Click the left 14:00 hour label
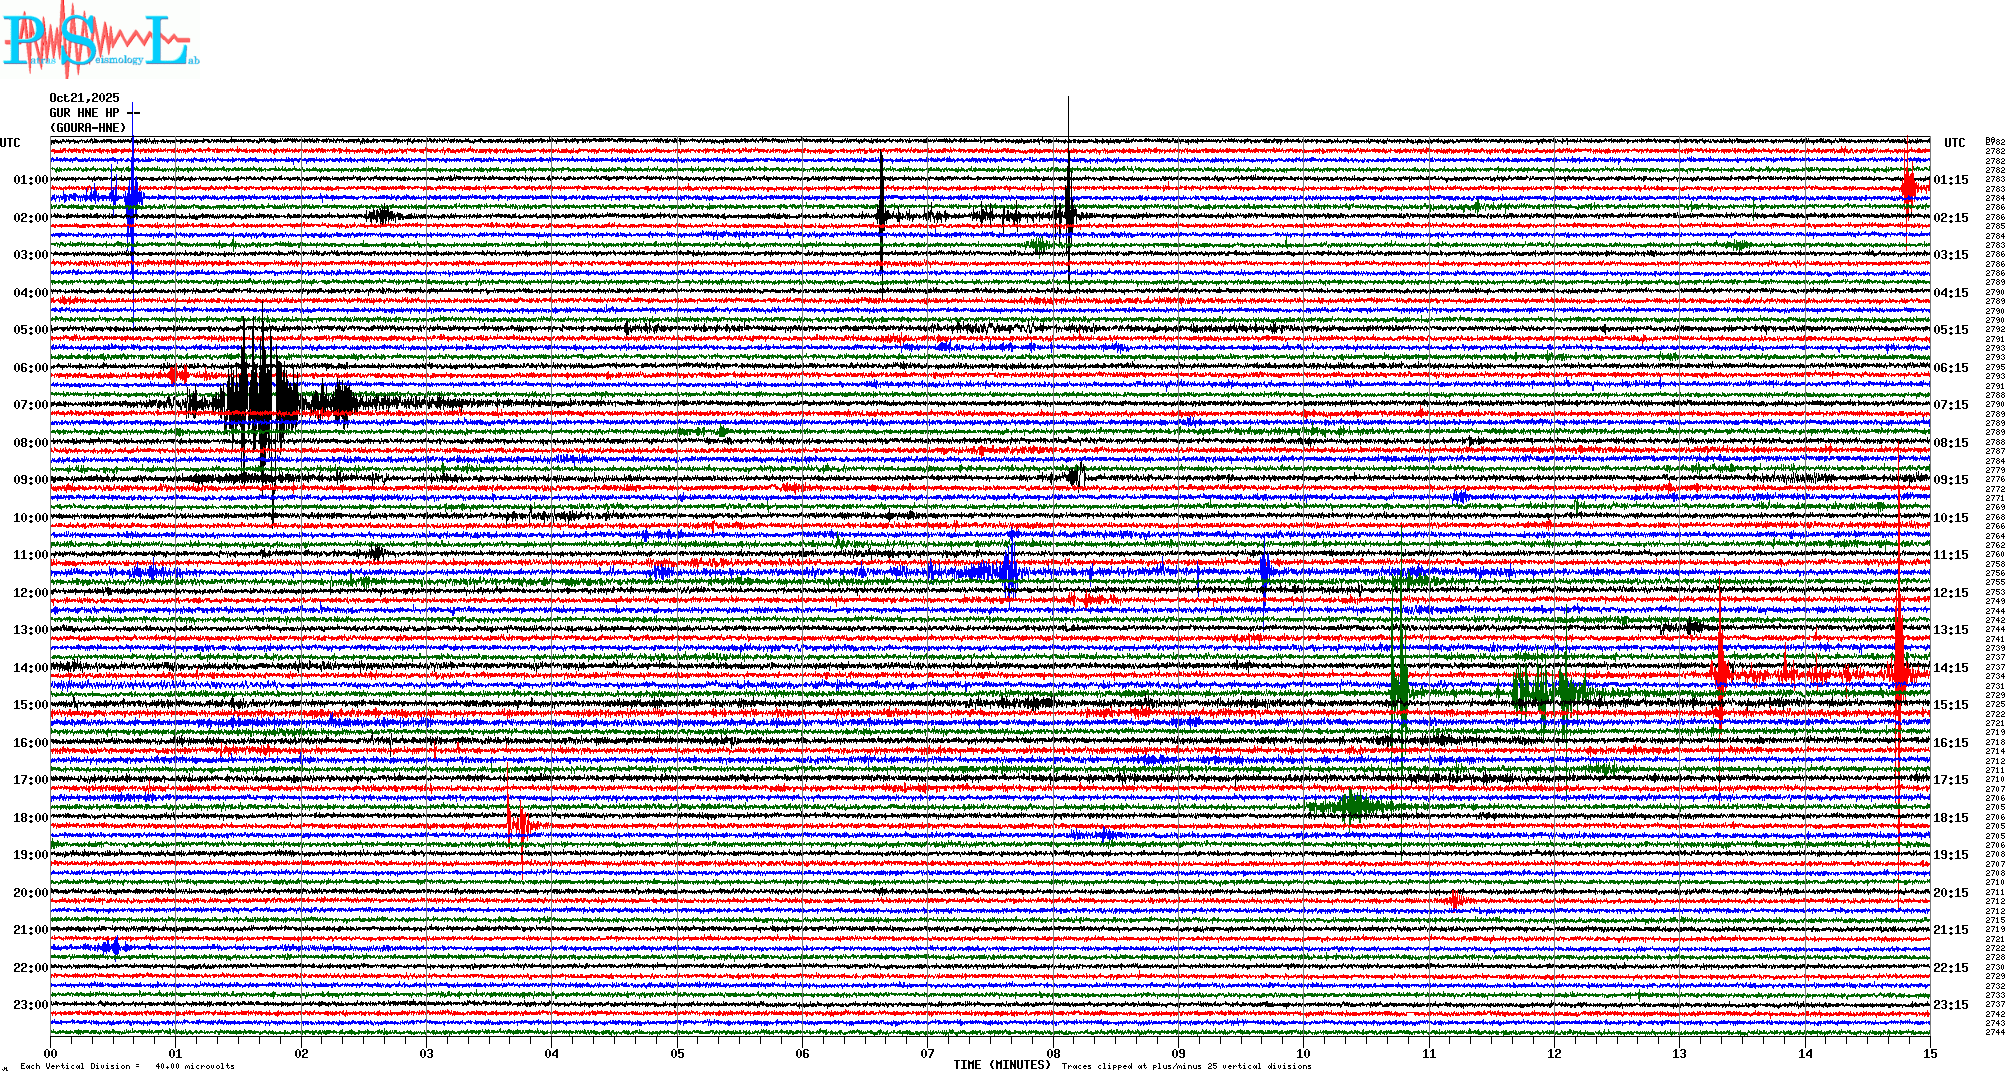Screen dimensions: 2010x1080 click(30, 668)
